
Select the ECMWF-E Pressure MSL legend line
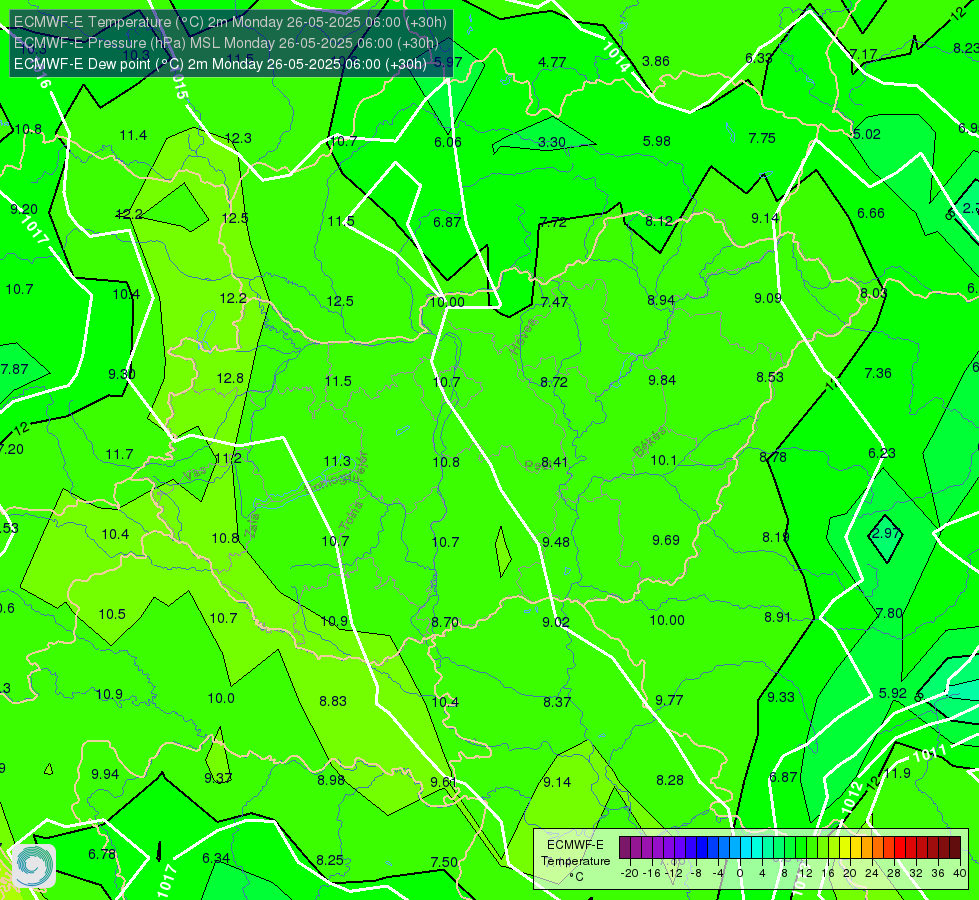(x=226, y=43)
